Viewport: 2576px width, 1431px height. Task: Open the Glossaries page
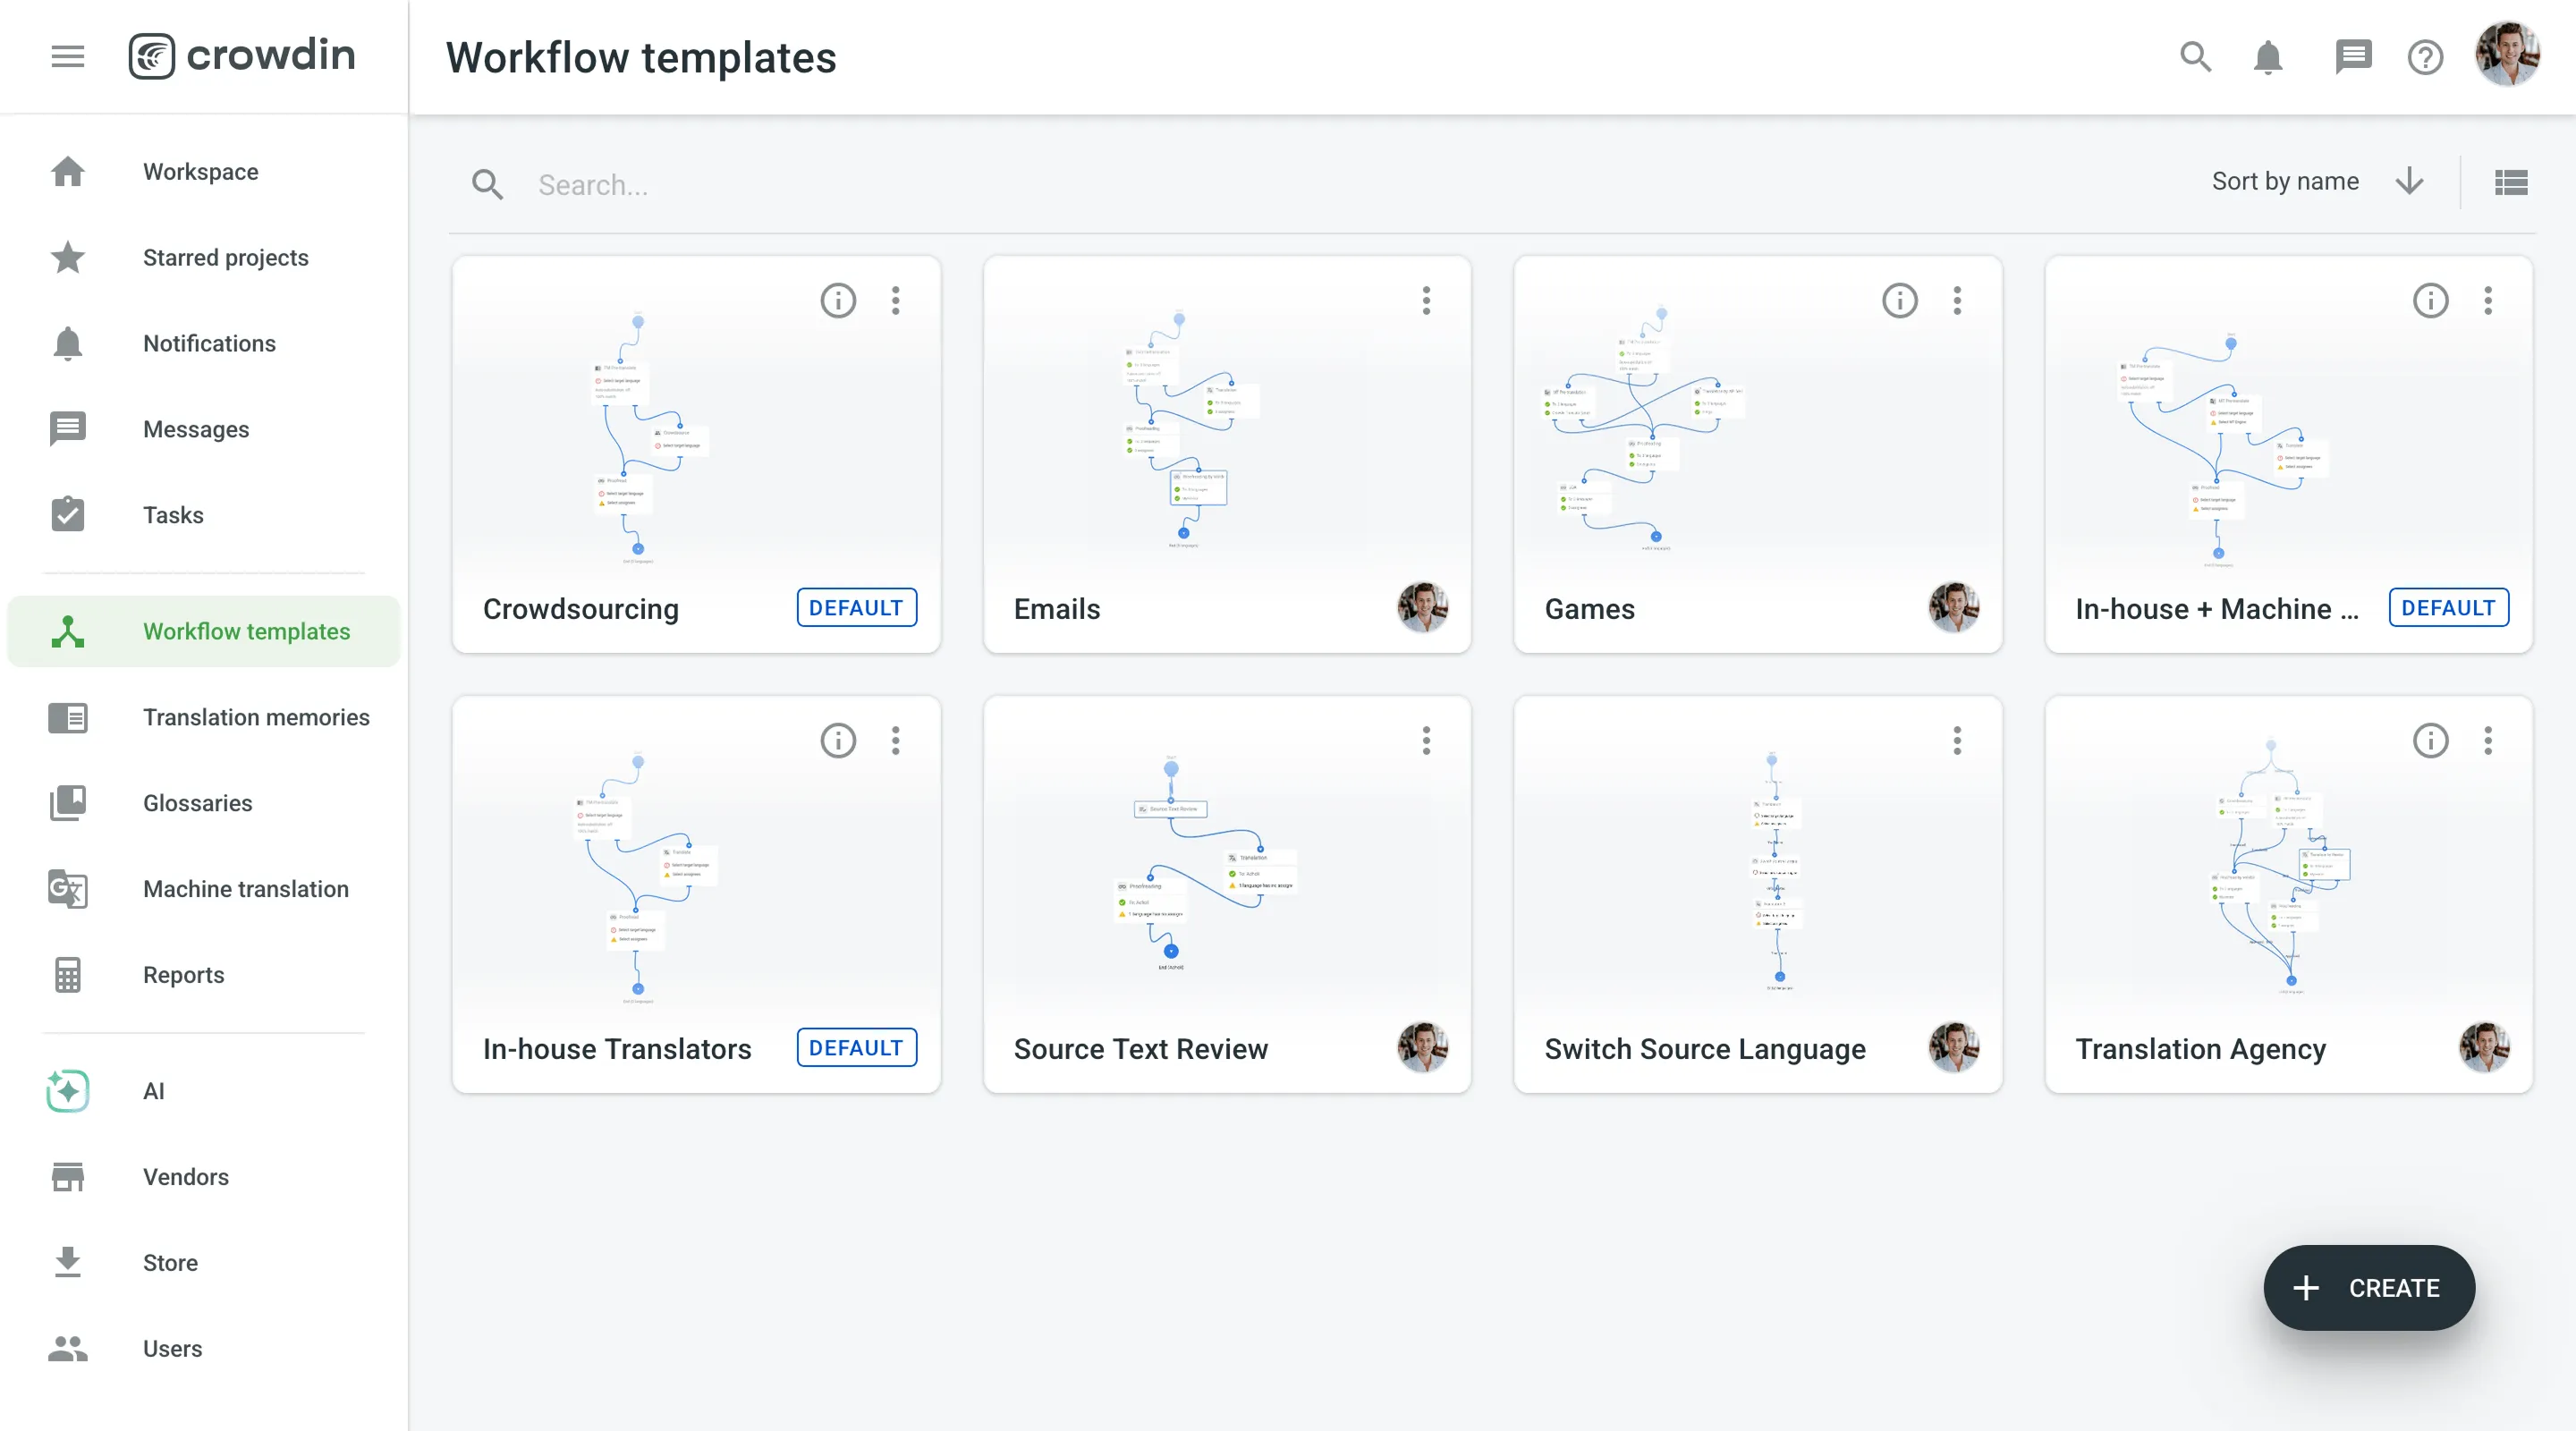(x=196, y=803)
